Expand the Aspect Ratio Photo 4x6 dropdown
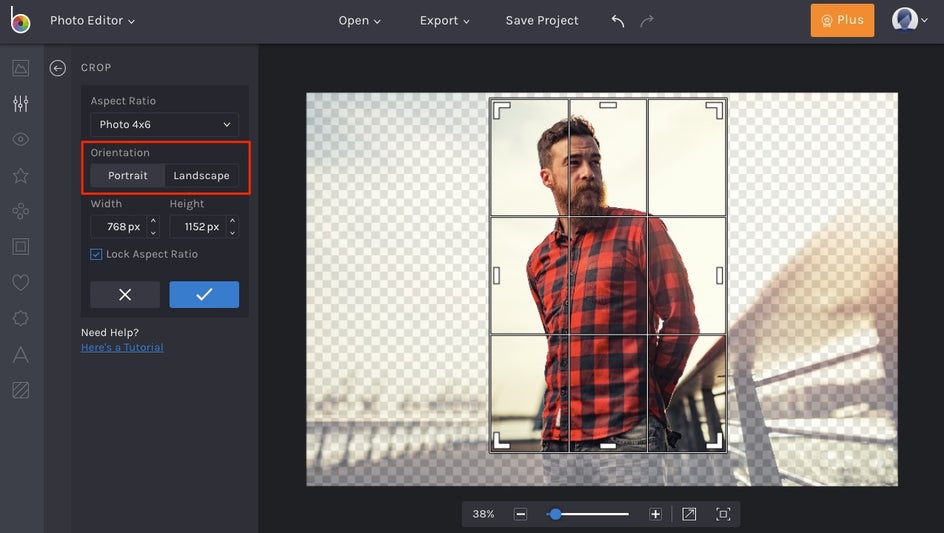The width and height of the screenshot is (944, 533). point(164,125)
